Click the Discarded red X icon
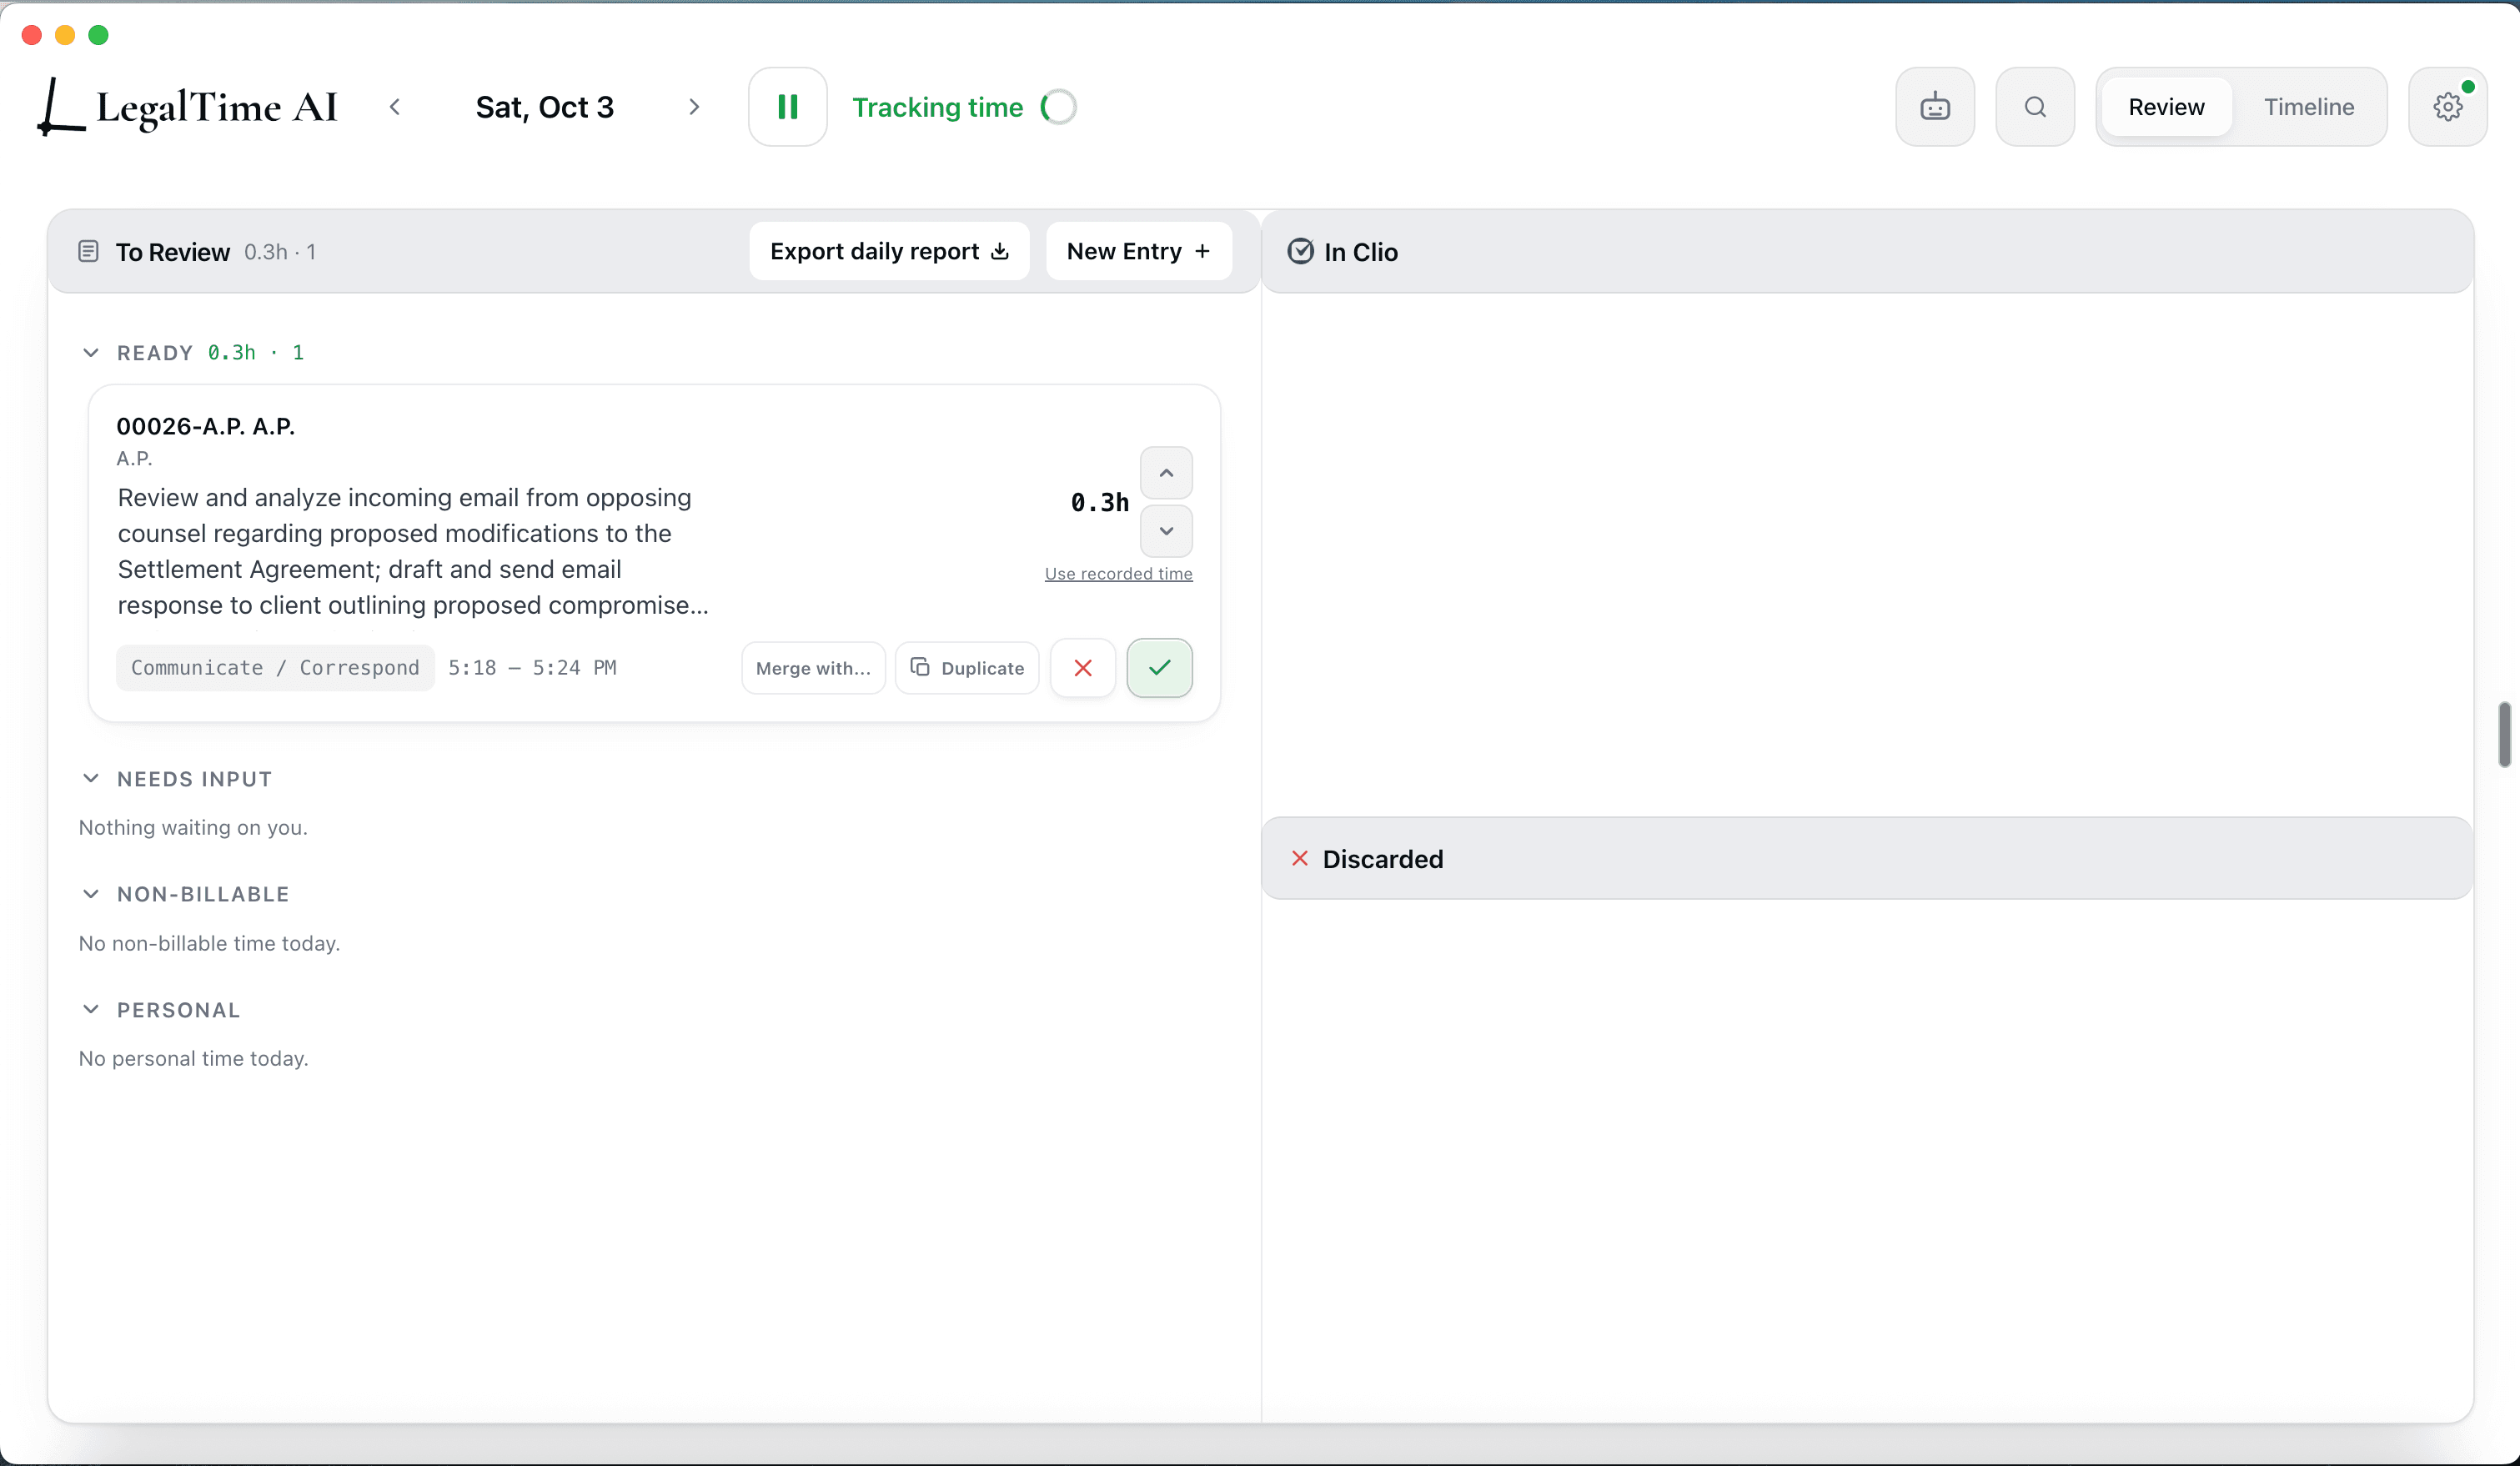Screen dimensions: 2520x1466 (1300, 859)
